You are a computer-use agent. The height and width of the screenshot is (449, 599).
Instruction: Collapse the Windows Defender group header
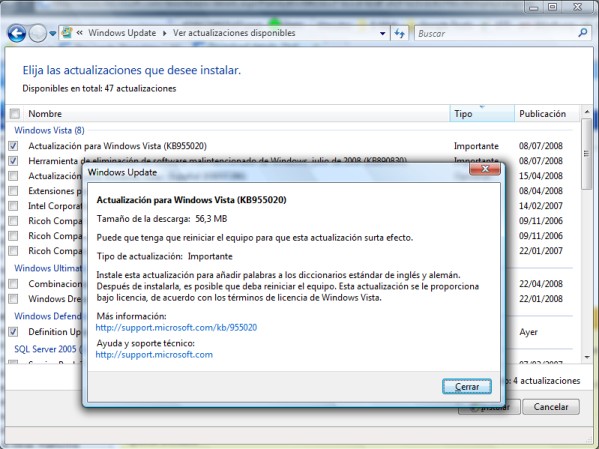48,316
